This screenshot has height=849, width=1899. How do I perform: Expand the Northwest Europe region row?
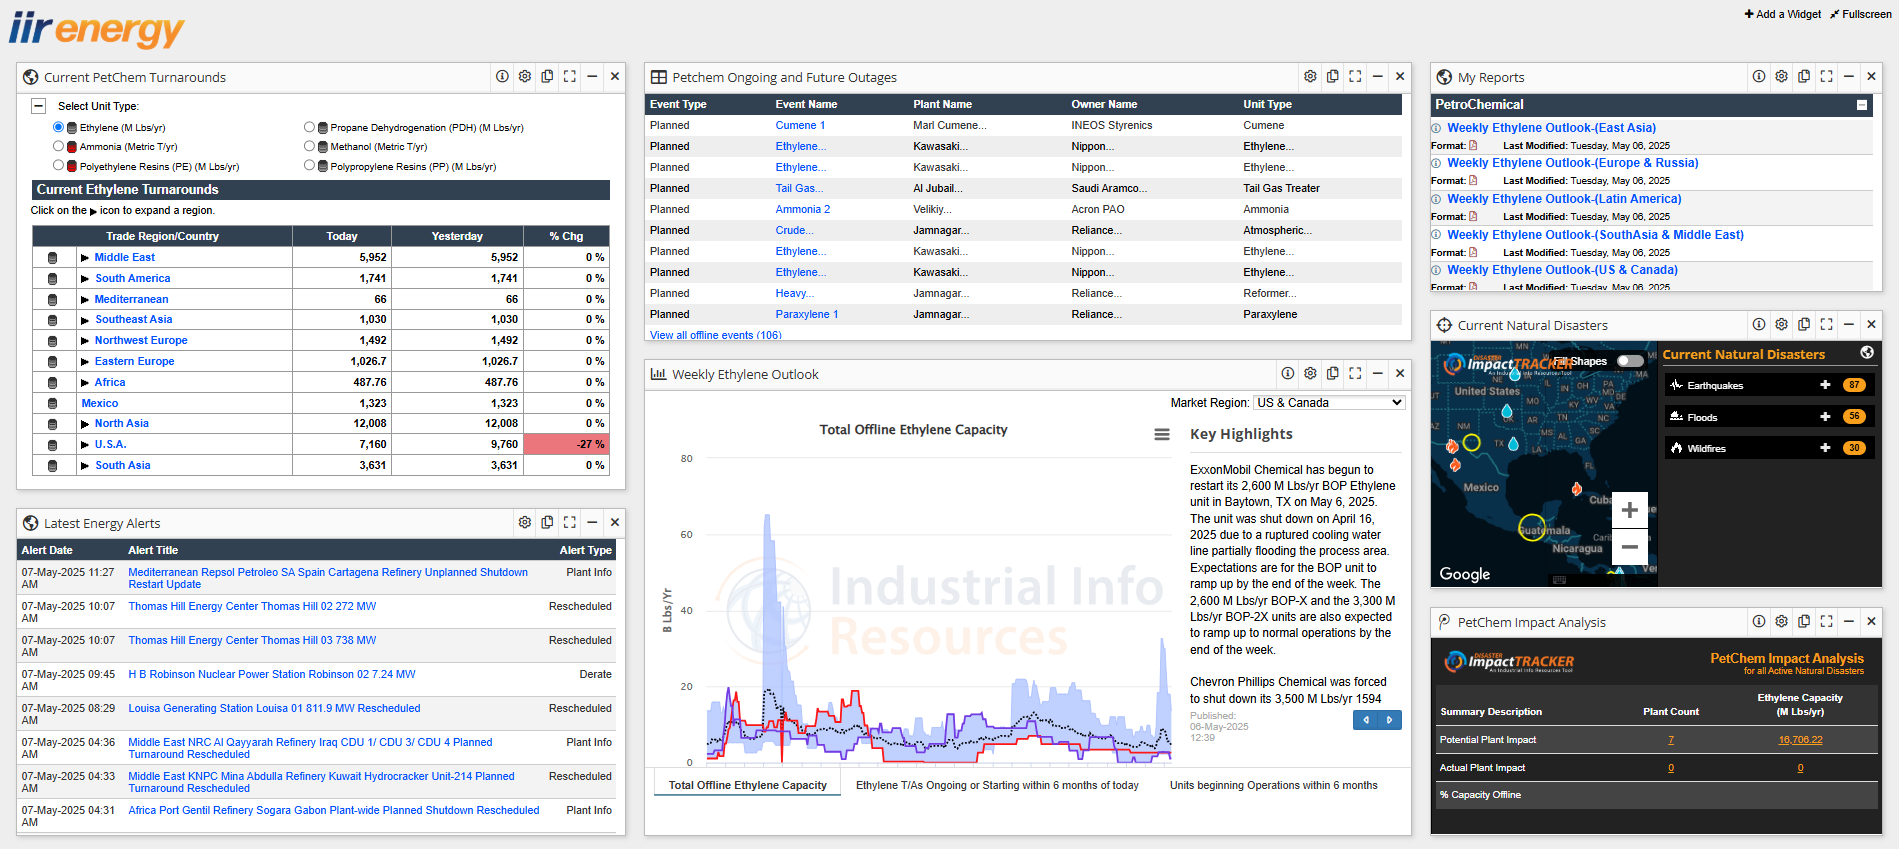(x=85, y=341)
